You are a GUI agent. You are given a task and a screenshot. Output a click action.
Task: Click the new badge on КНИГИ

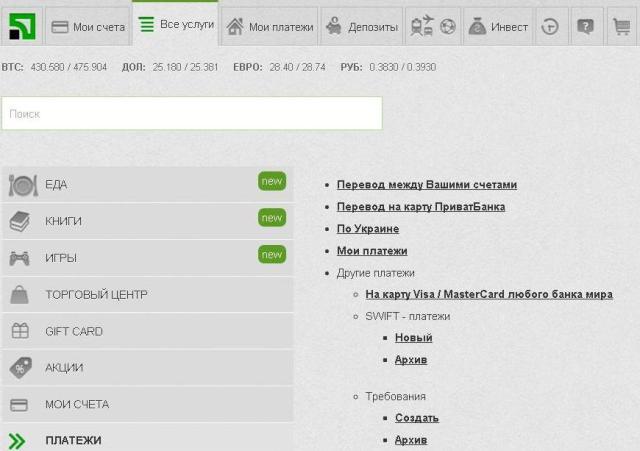(x=272, y=218)
